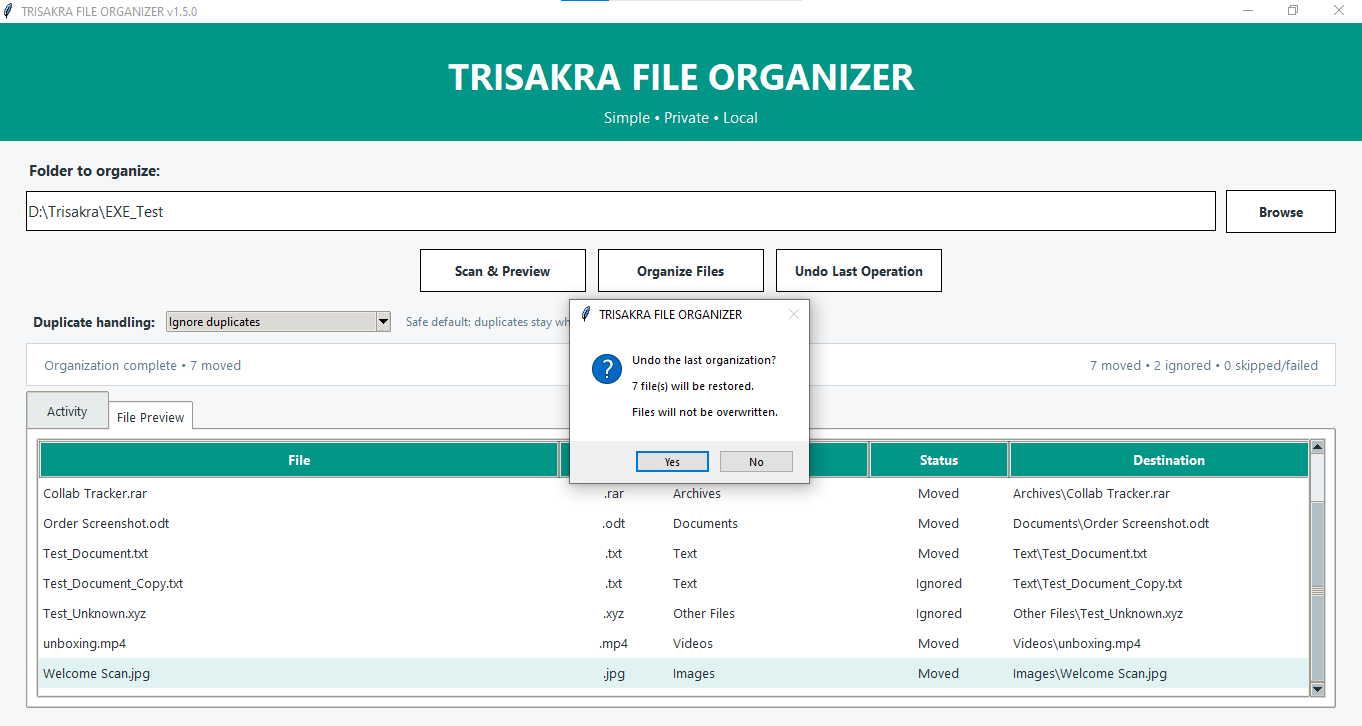Click the vertical scrollbar thumb
This screenshot has width=1362, height=726.
coord(1317,590)
